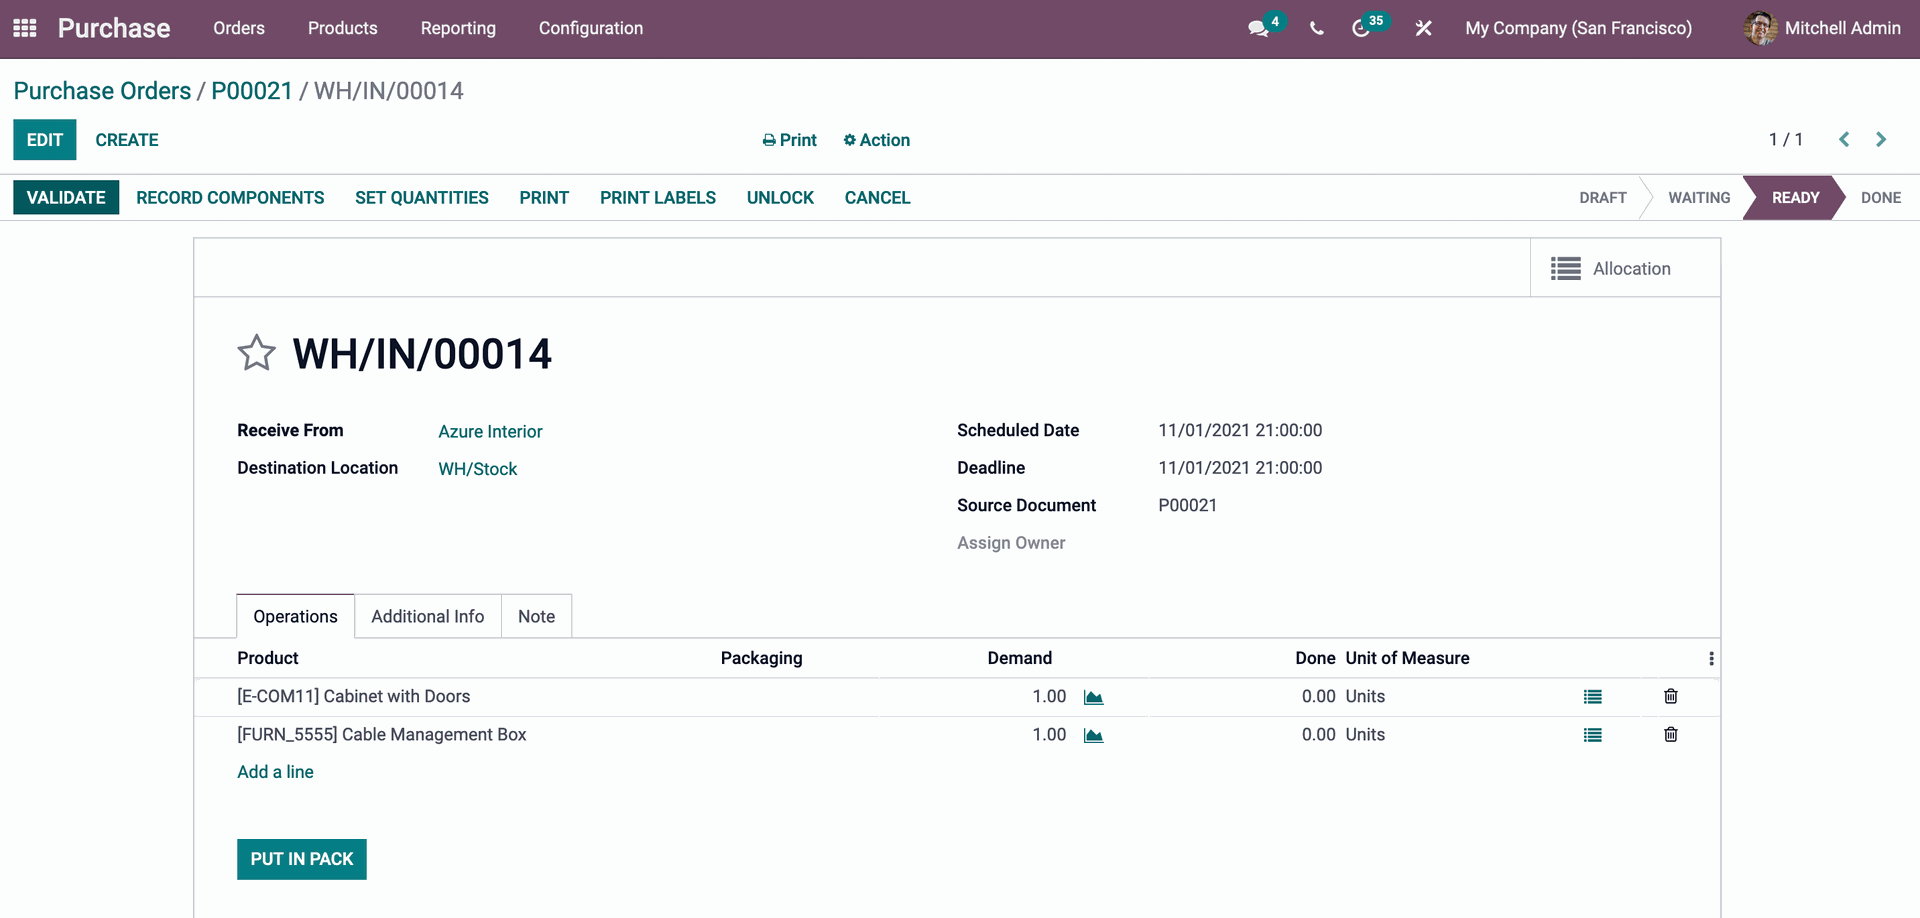
Task: Select row [E-COM11] Cabinet with Doors
Action: [957, 697]
